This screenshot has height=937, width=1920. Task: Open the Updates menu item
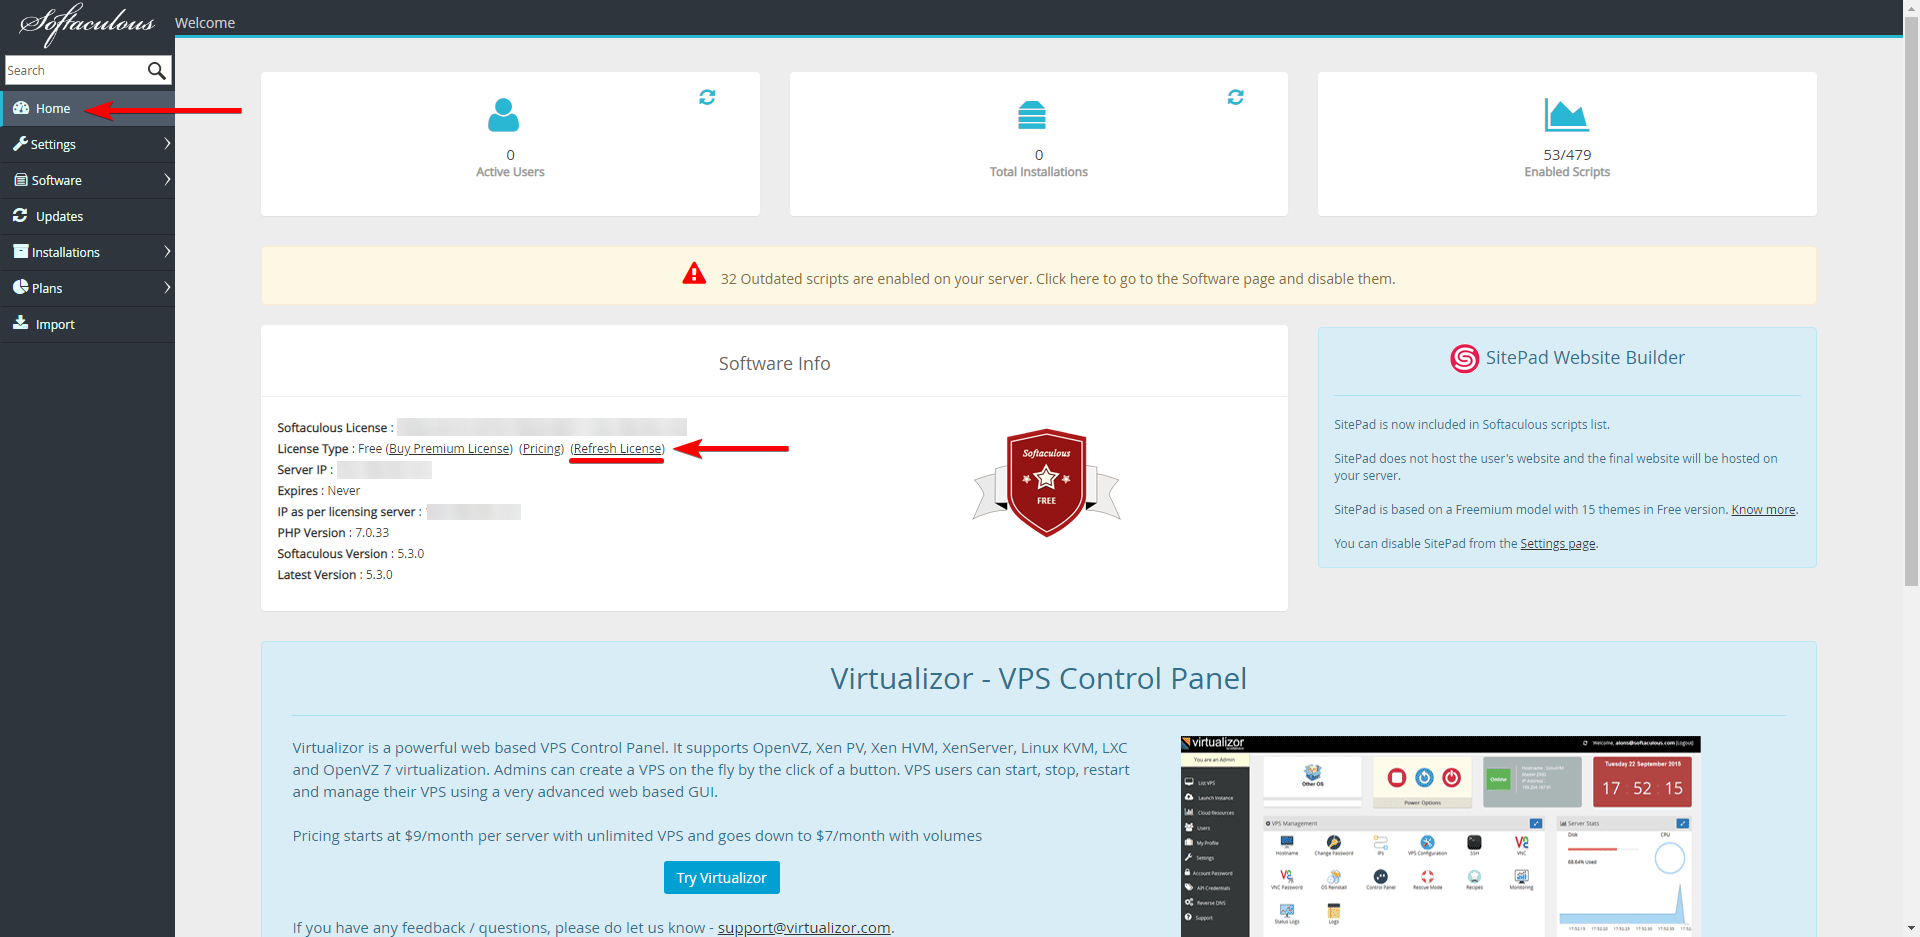[x=87, y=216]
